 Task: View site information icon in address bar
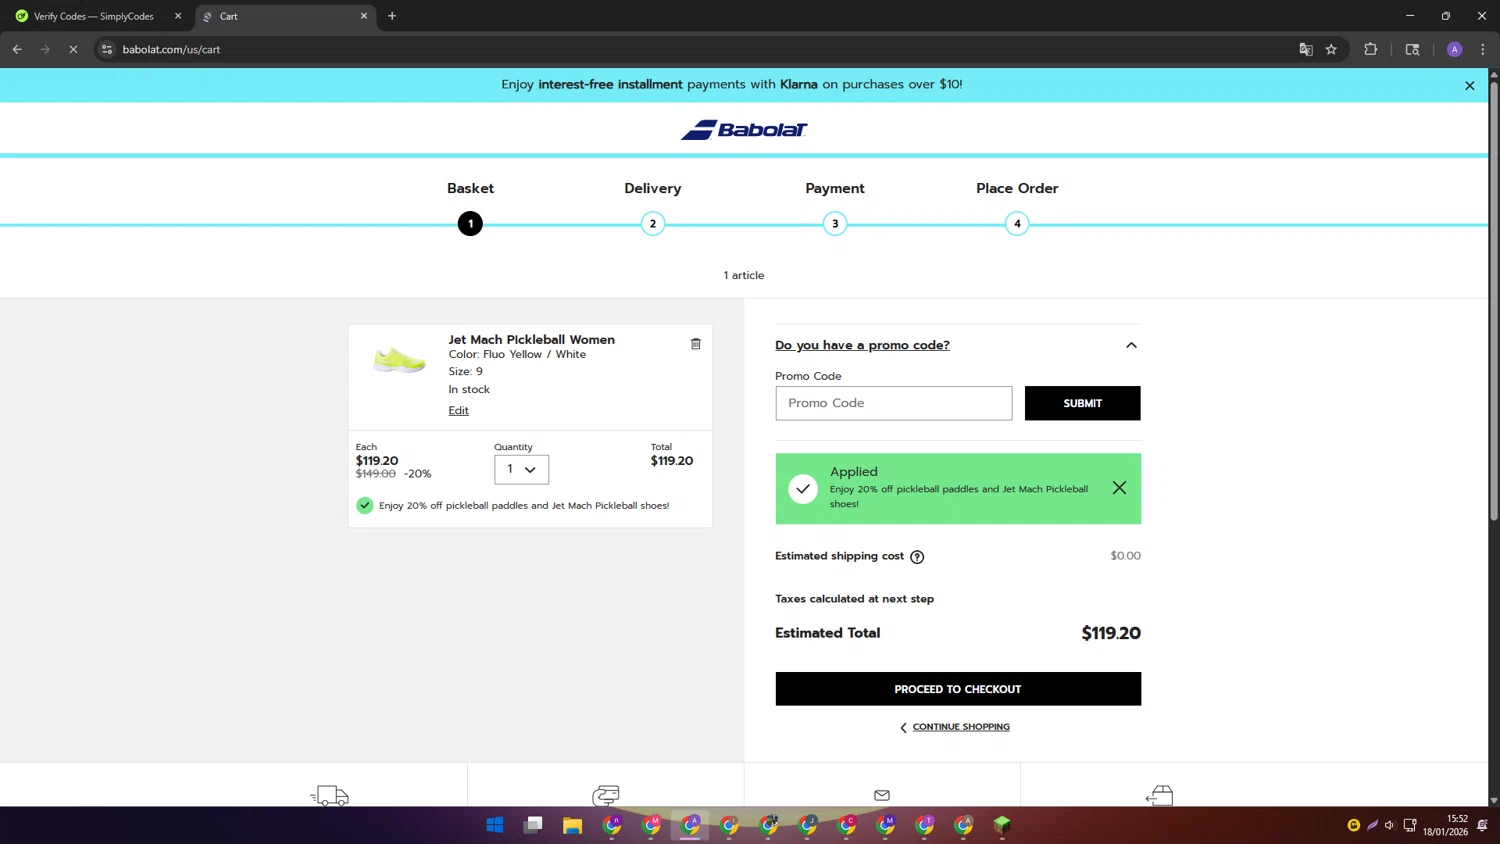pyautogui.click(x=107, y=49)
